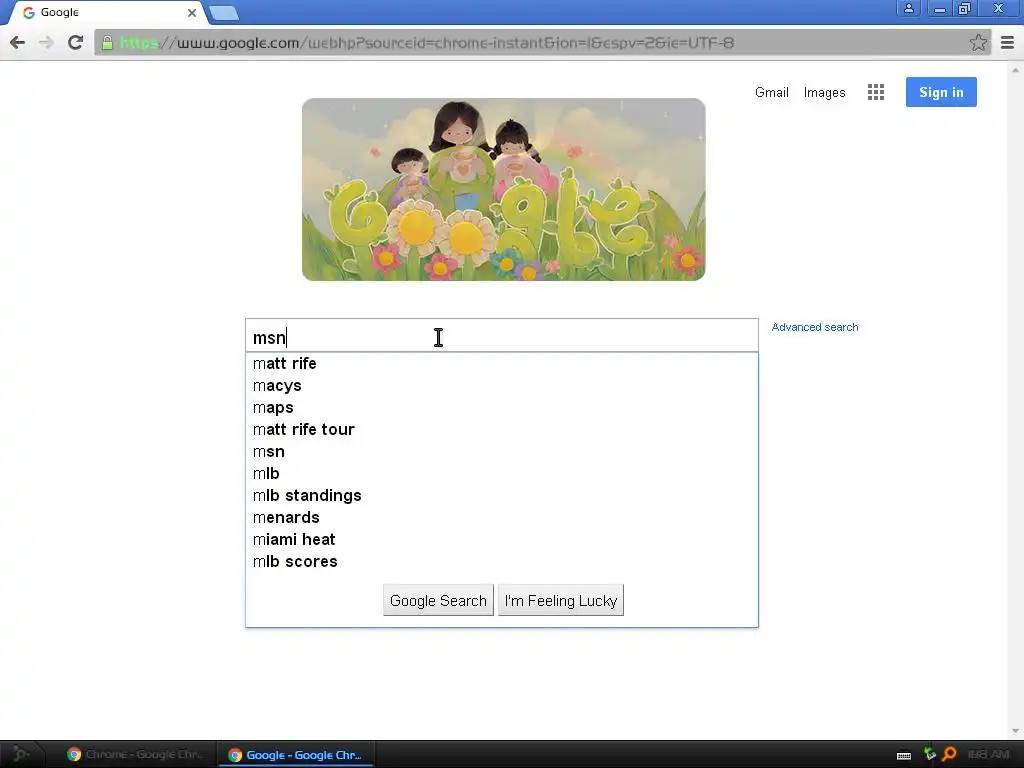Click the Chrome user profile icon
Screen dimensions: 1024x768
[908, 8]
